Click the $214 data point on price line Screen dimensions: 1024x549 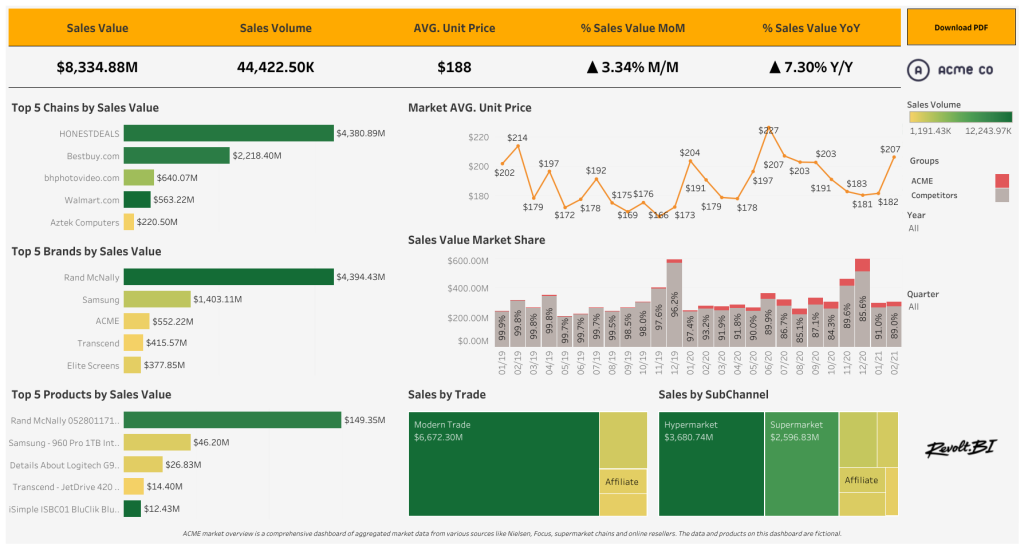(x=518, y=146)
